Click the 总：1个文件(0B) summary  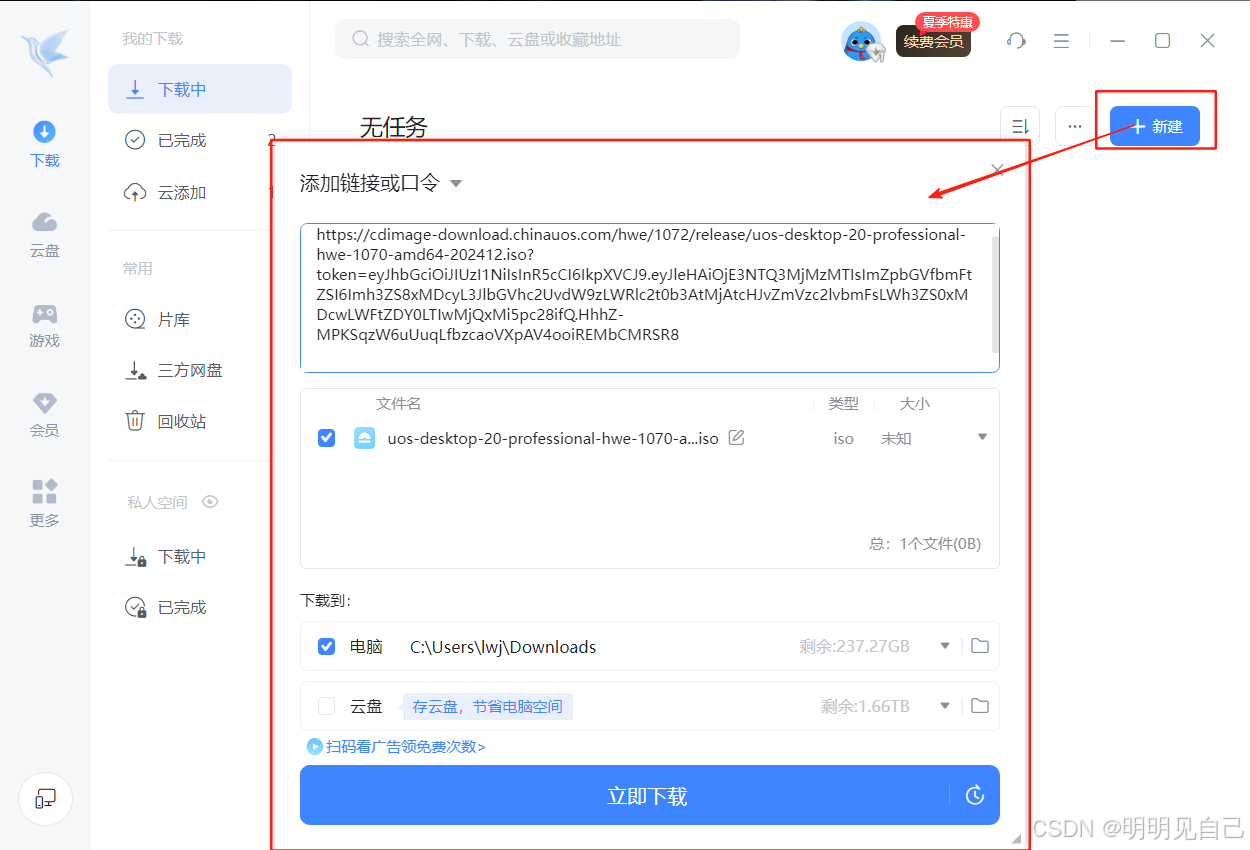pyautogui.click(x=925, y=544)
